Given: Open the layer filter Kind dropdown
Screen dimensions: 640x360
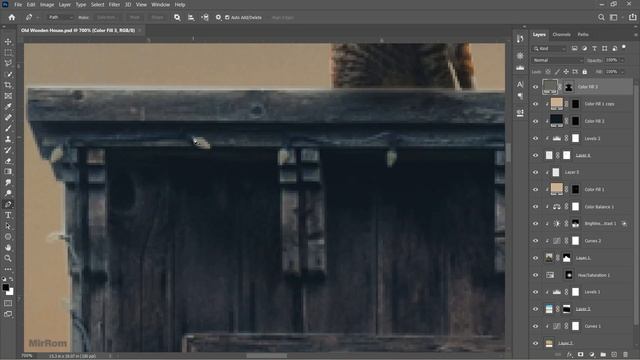Looking at the screenshot, I should 549,49.
